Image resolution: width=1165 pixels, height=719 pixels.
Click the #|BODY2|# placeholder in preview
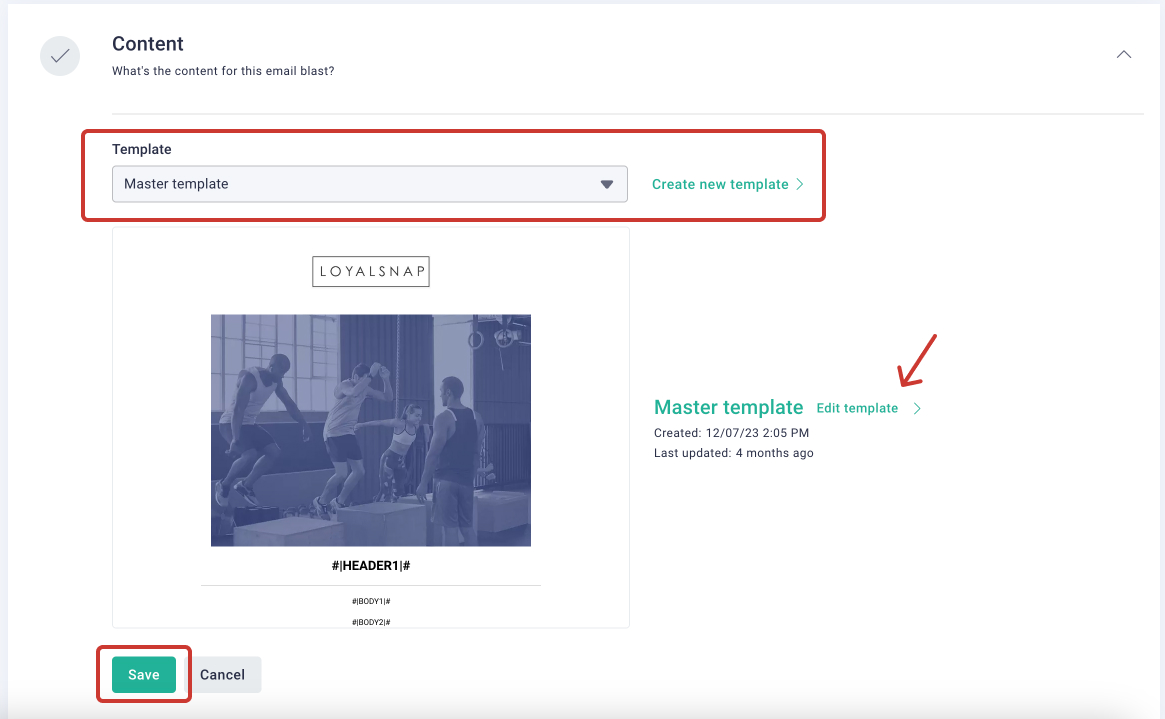[371, 622]
